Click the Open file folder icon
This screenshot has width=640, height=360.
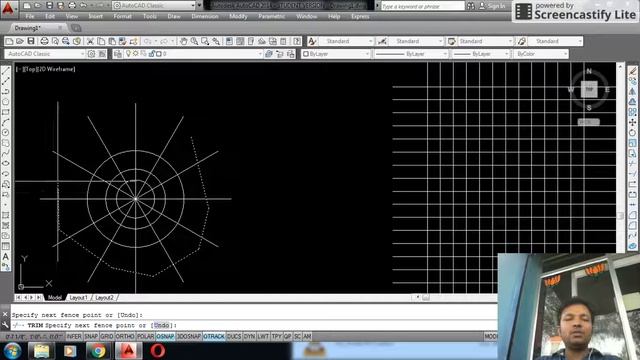(20, 41)
